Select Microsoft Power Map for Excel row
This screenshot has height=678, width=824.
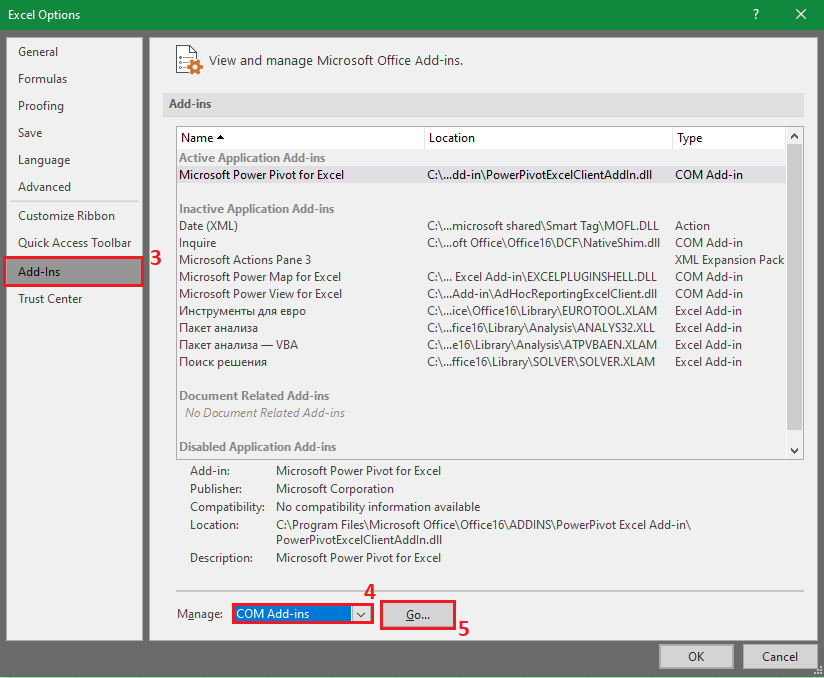260,277
